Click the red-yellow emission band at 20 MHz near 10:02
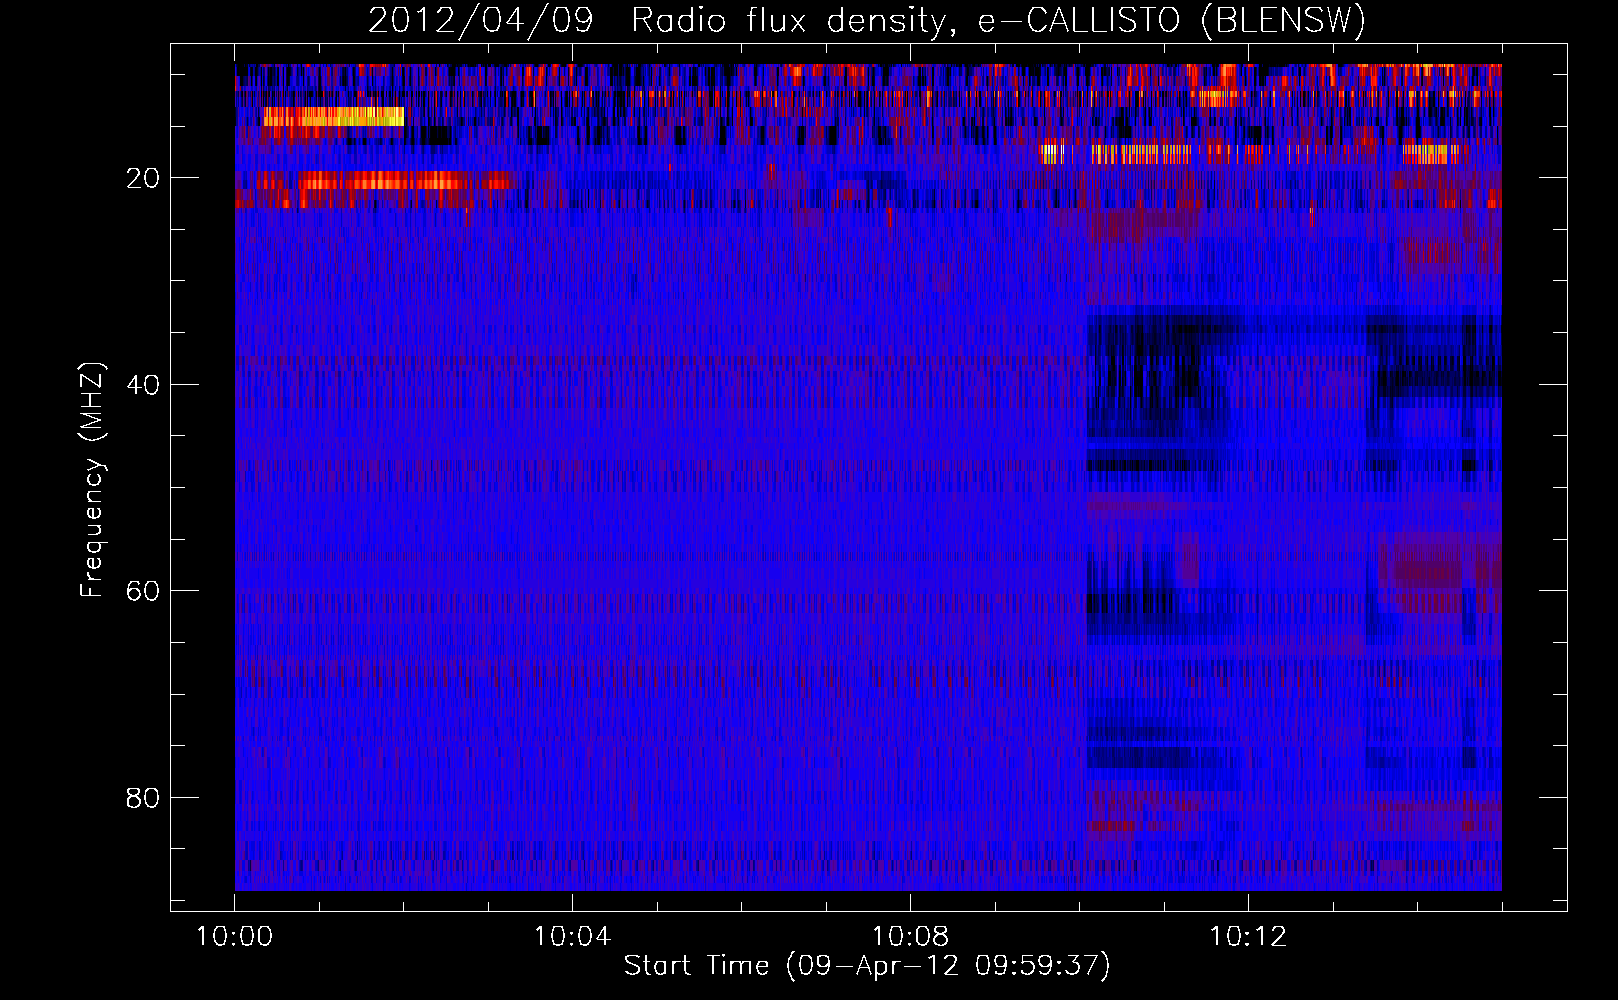The width and height of the screenshot is (1618, 1000). tap(385, 181)
